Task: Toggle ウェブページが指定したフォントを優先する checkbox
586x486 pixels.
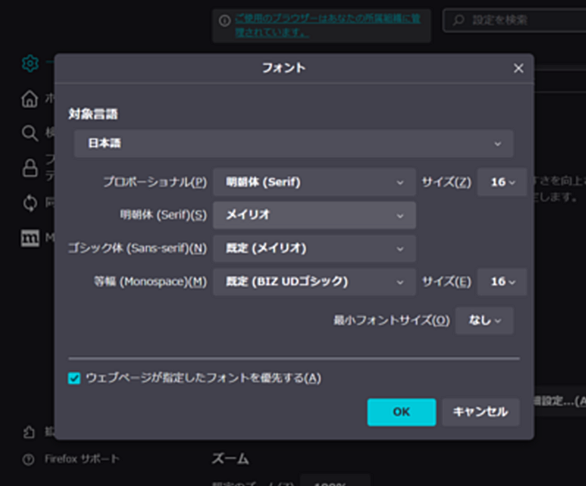Action: click(x=74, y=378)
